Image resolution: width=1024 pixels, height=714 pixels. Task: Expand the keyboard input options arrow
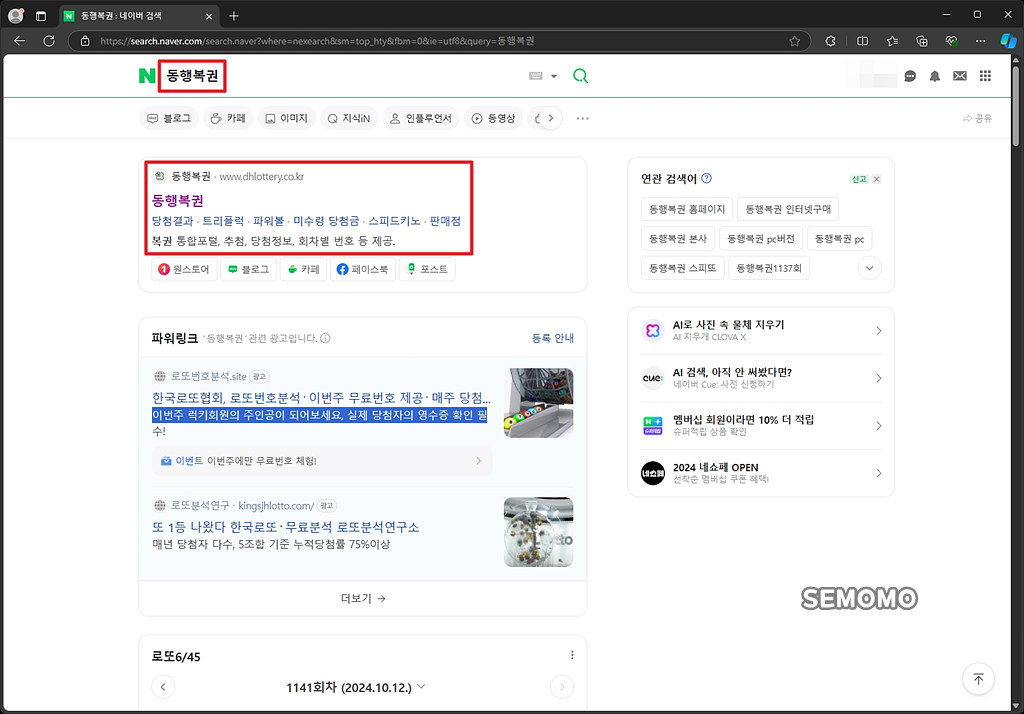pos(554,76)
